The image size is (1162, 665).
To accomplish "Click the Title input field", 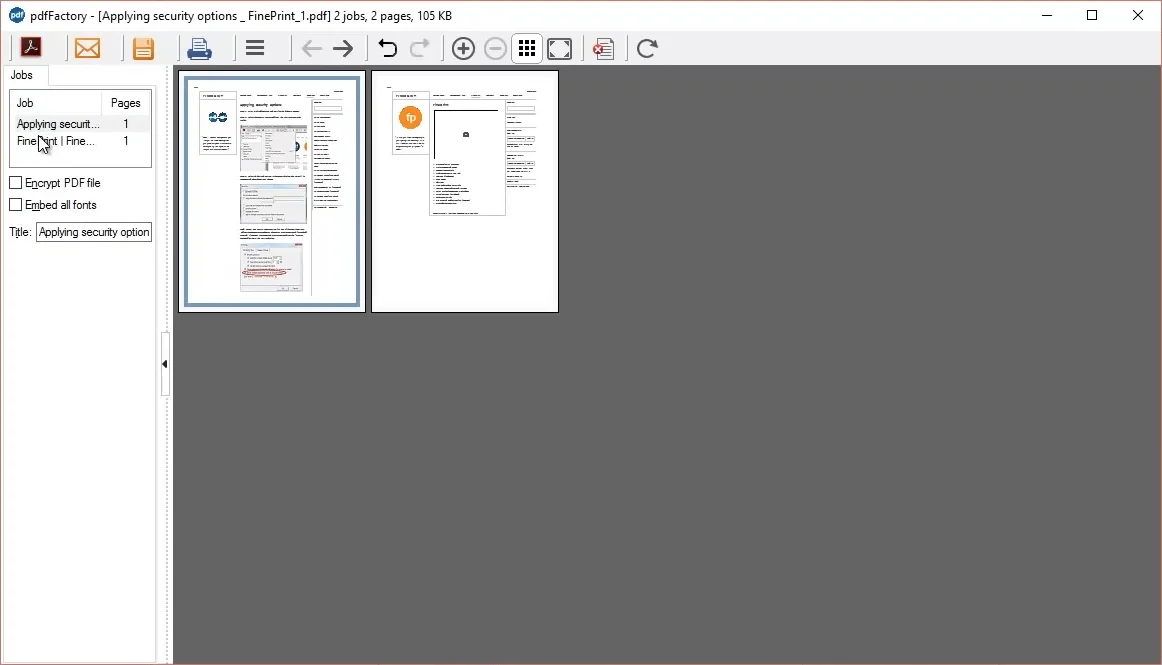I will pos(94,232).
